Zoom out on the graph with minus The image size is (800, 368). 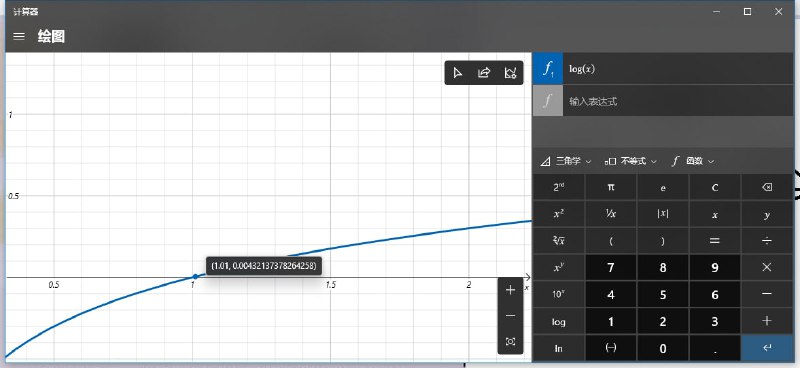point(510,316)
